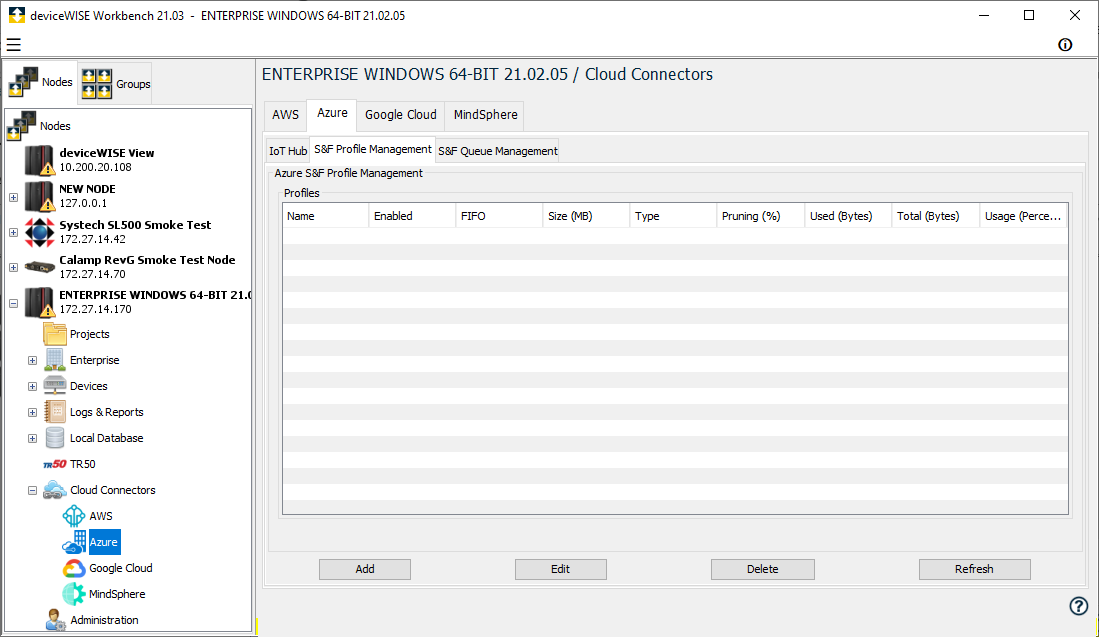Collapse the Cloud Connectors branch

pos(32,491)
